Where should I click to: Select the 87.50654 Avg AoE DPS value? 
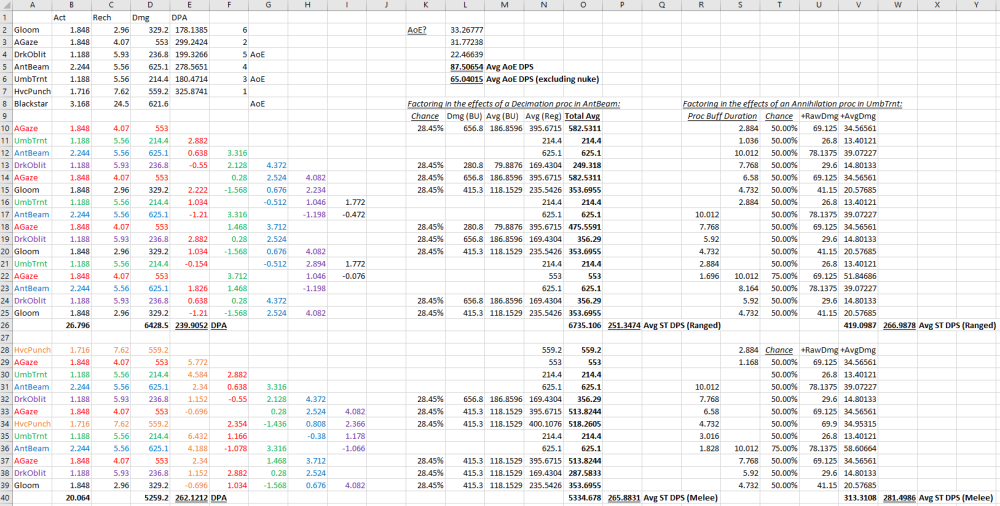466,66
